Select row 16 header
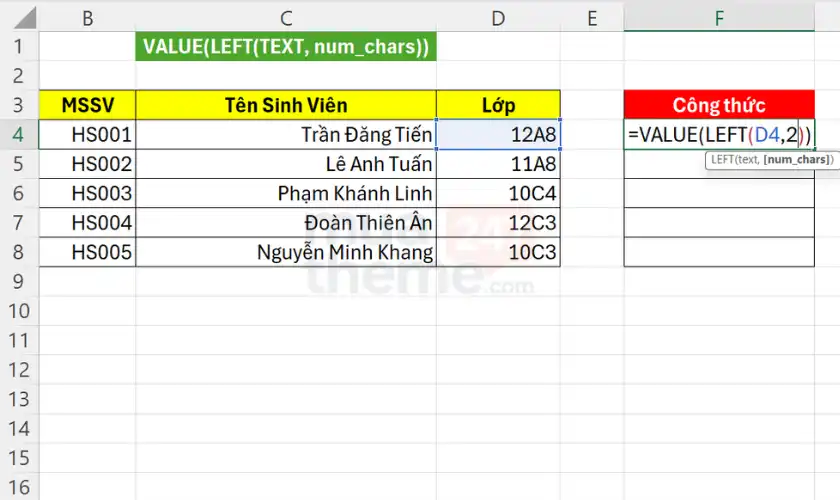 19,487
